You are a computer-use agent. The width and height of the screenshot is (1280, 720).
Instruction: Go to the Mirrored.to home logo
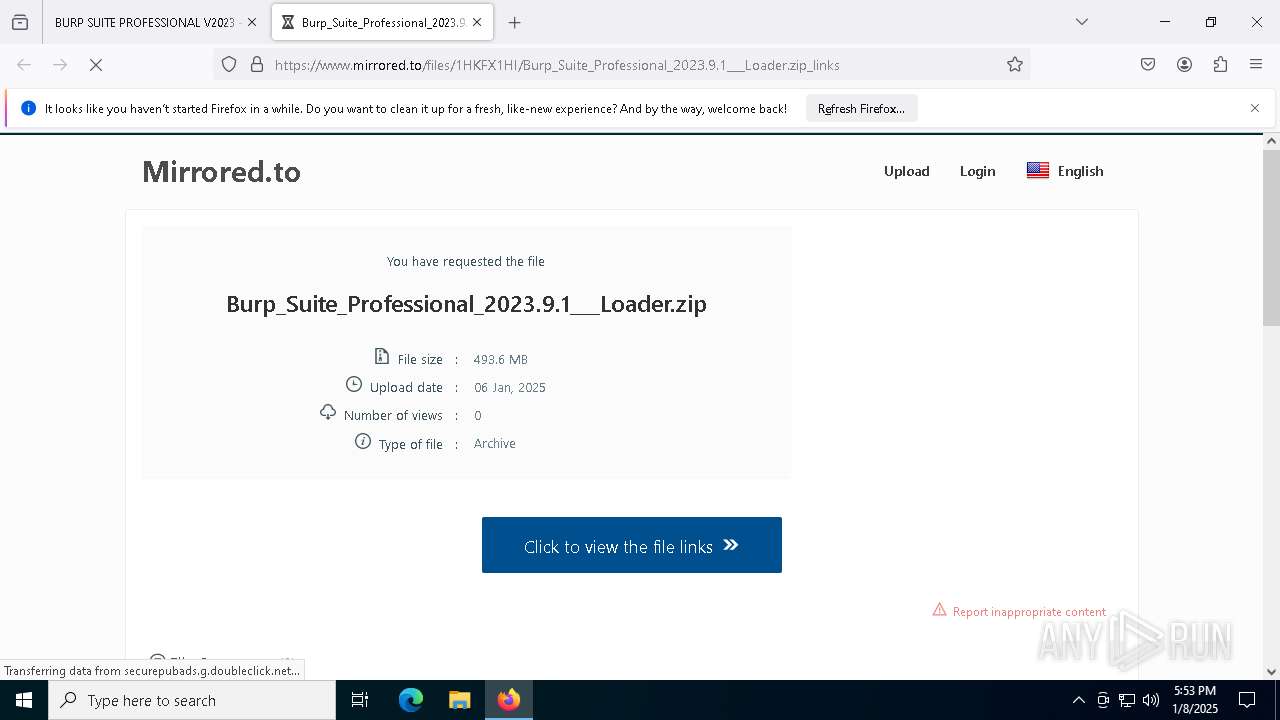tap(221, 172)
